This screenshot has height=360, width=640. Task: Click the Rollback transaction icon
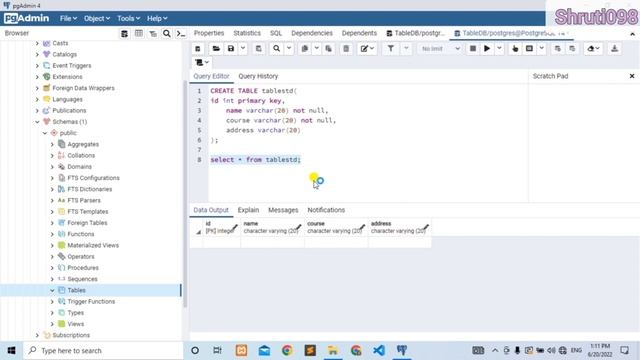click(572, 49)
